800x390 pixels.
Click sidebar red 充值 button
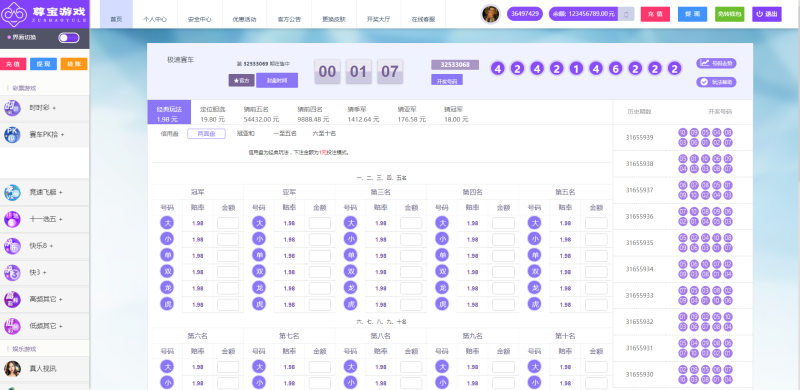pos(13,64)
